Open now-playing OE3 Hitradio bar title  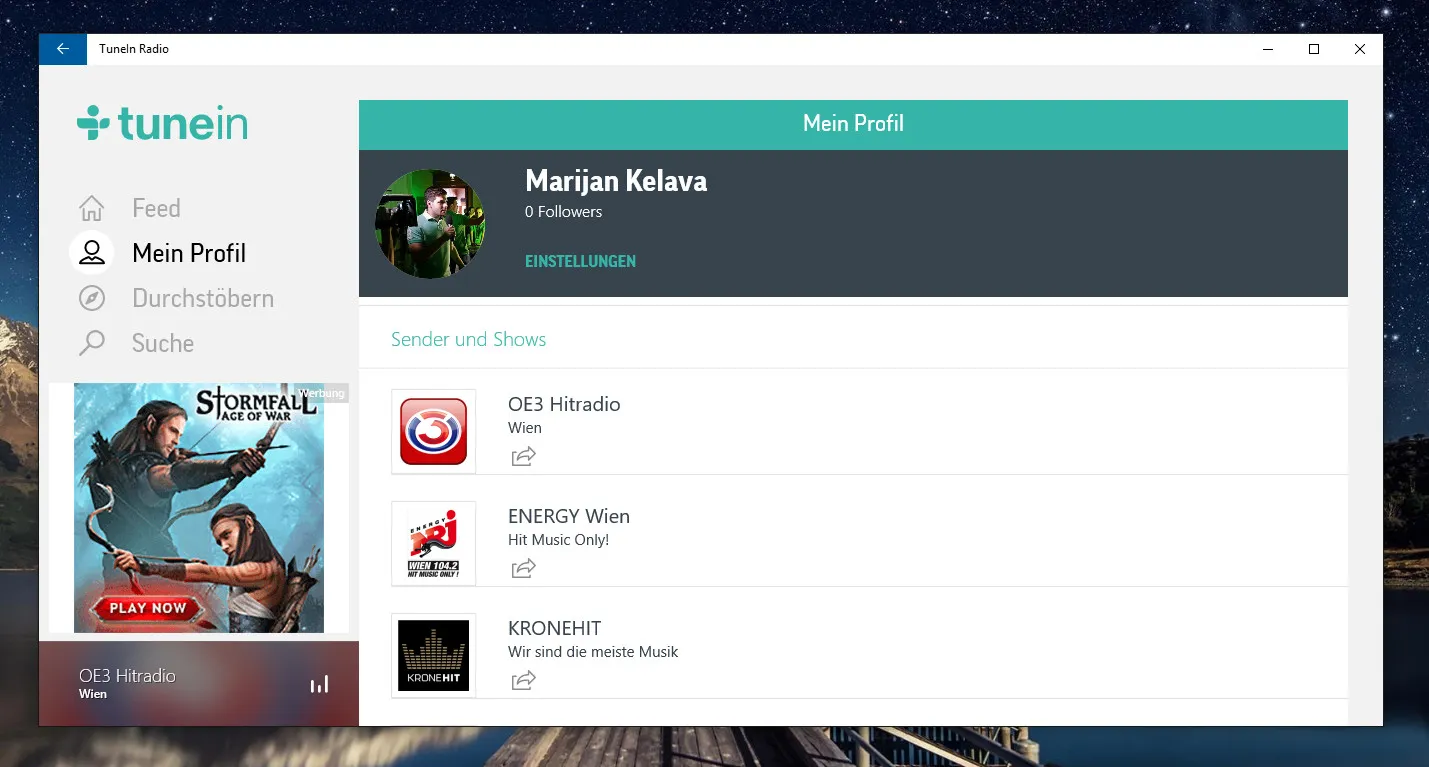click(127, 676)
